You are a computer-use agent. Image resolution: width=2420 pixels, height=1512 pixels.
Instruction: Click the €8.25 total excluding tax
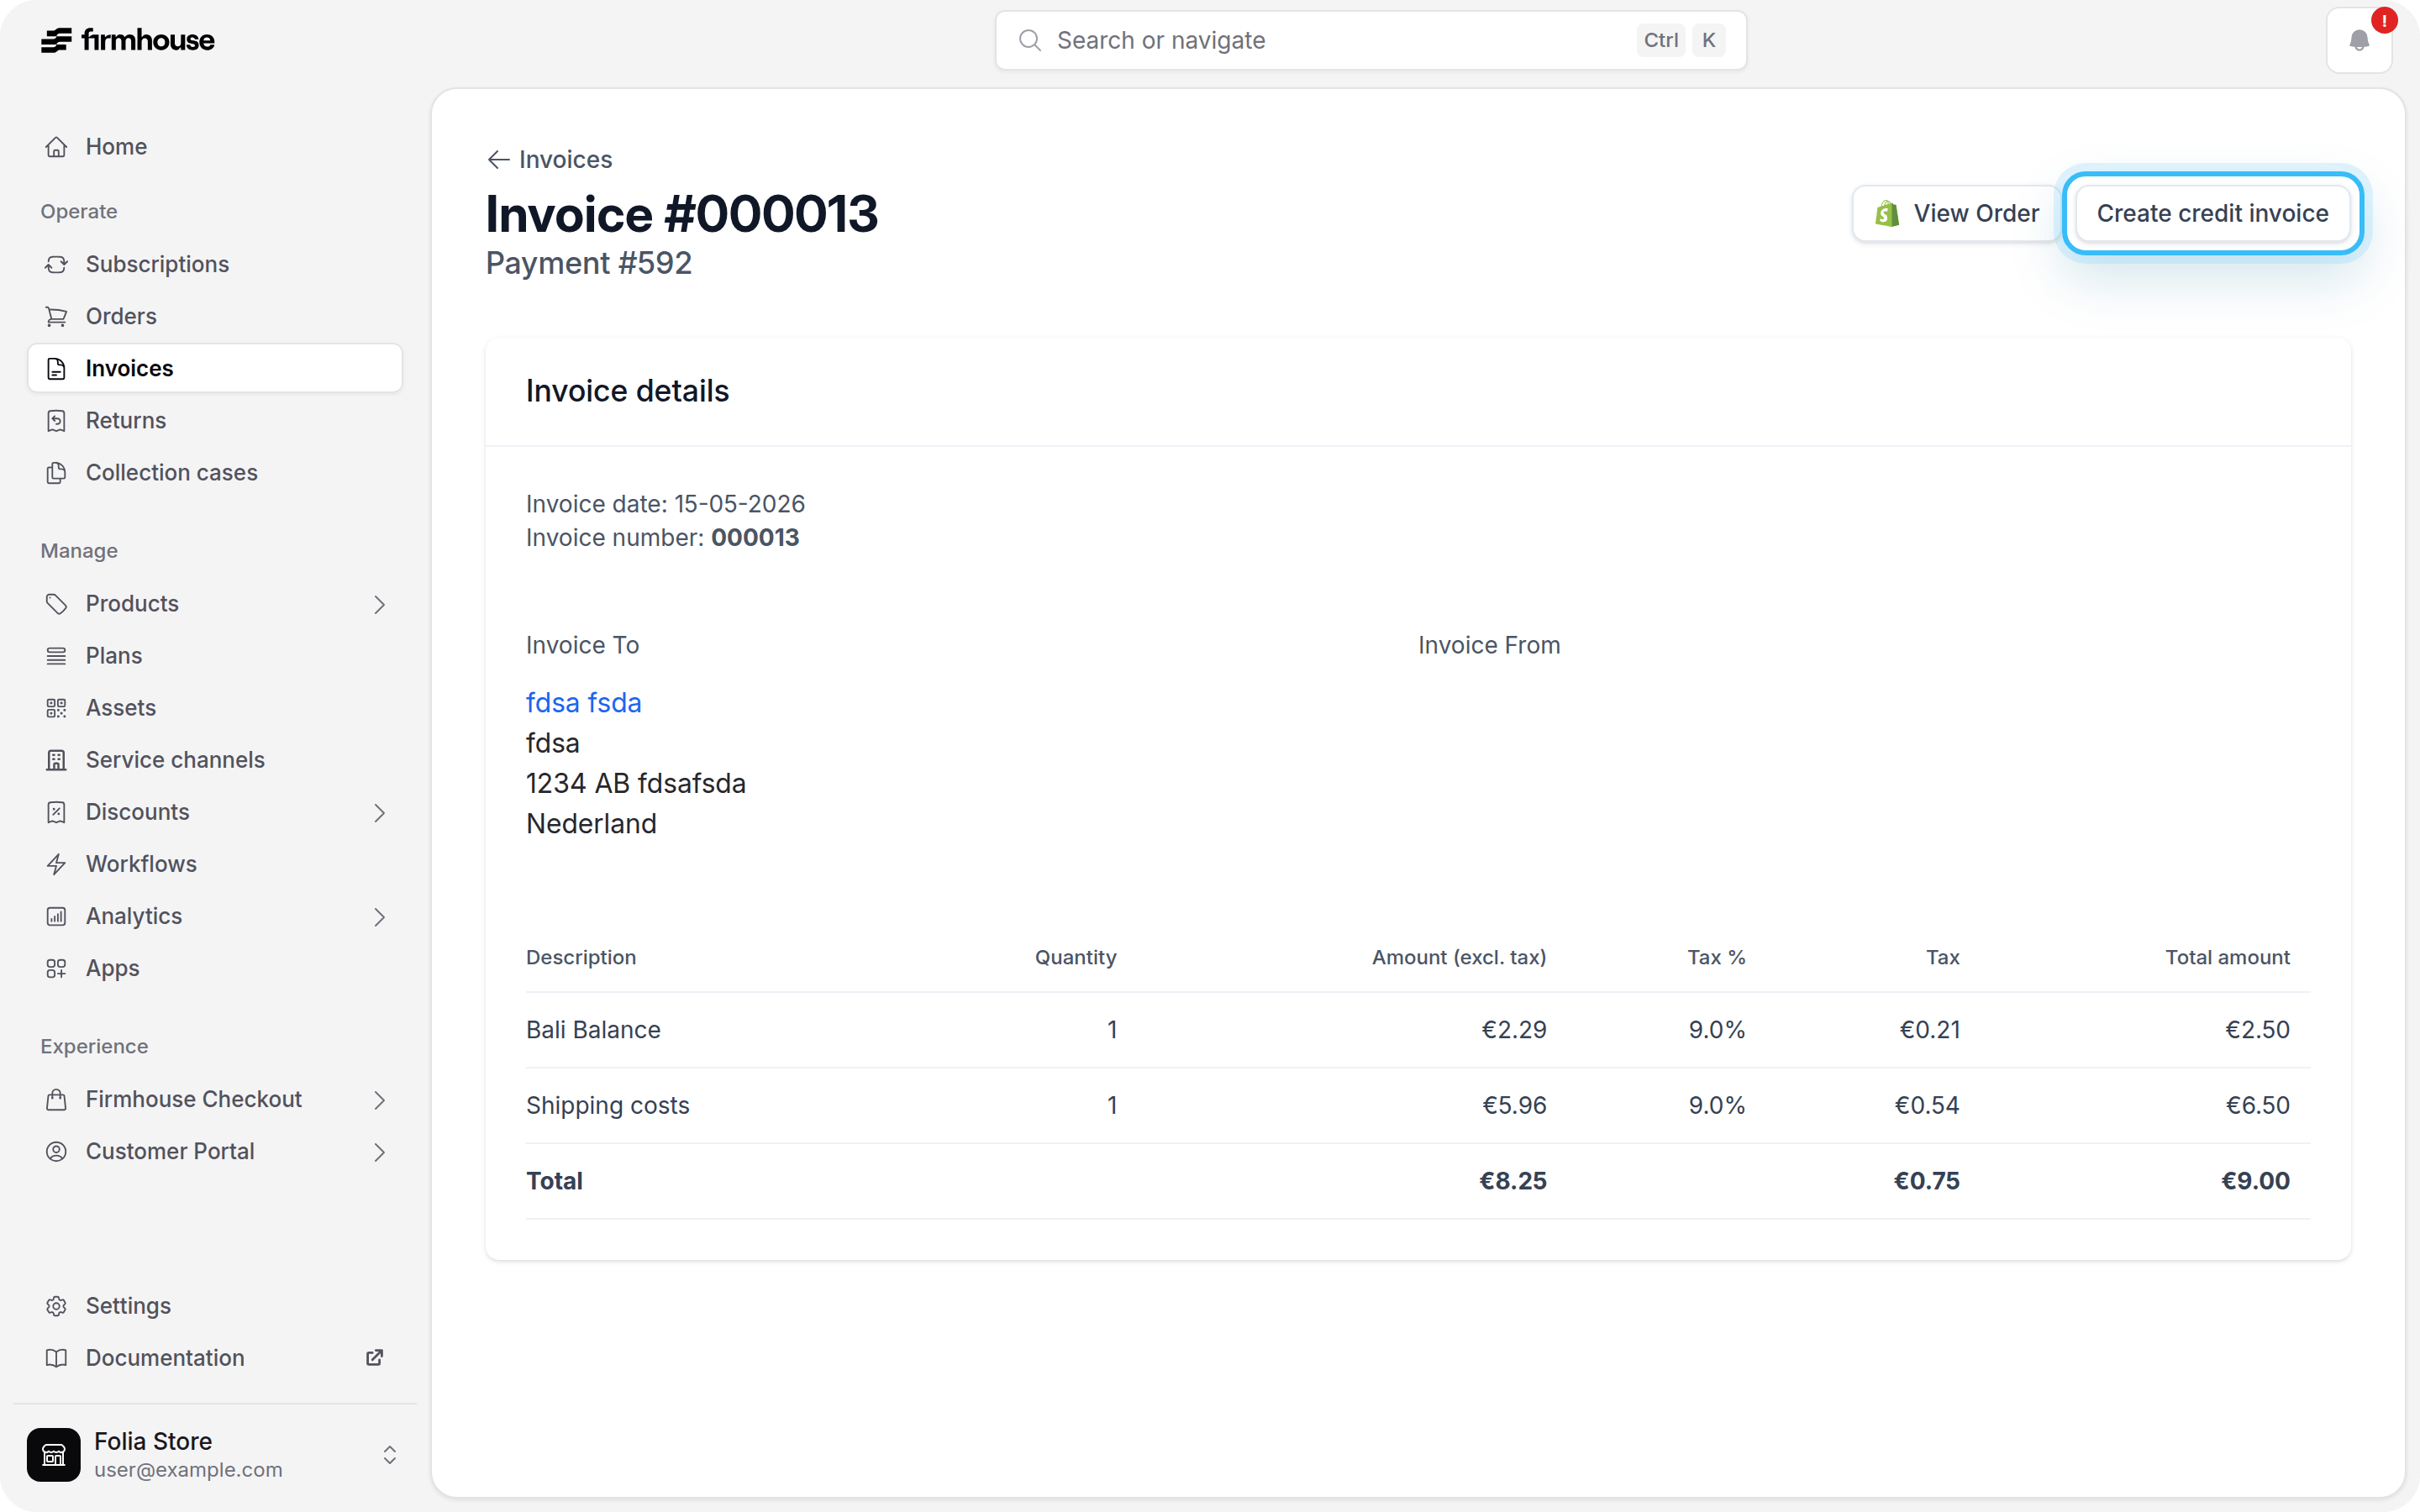click(1512, 1181)
